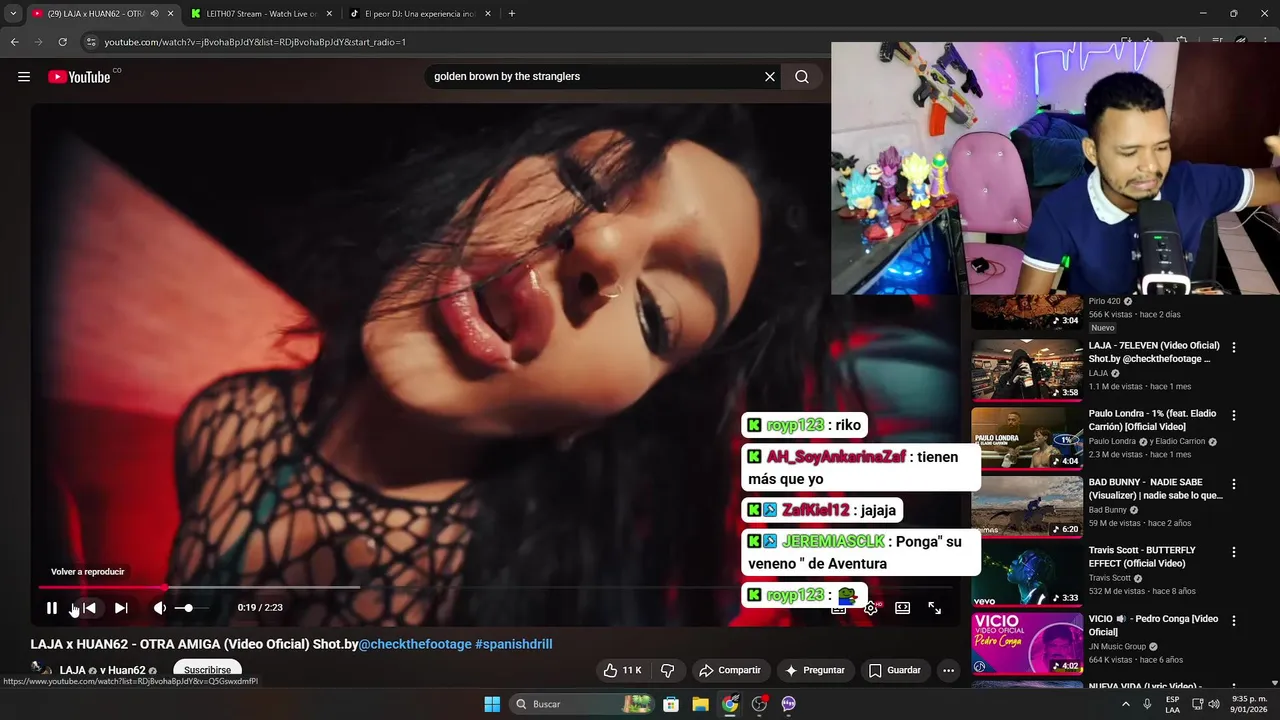Go back in browser history
This screenshot has width=1280, height=720.
click(14, 42)
